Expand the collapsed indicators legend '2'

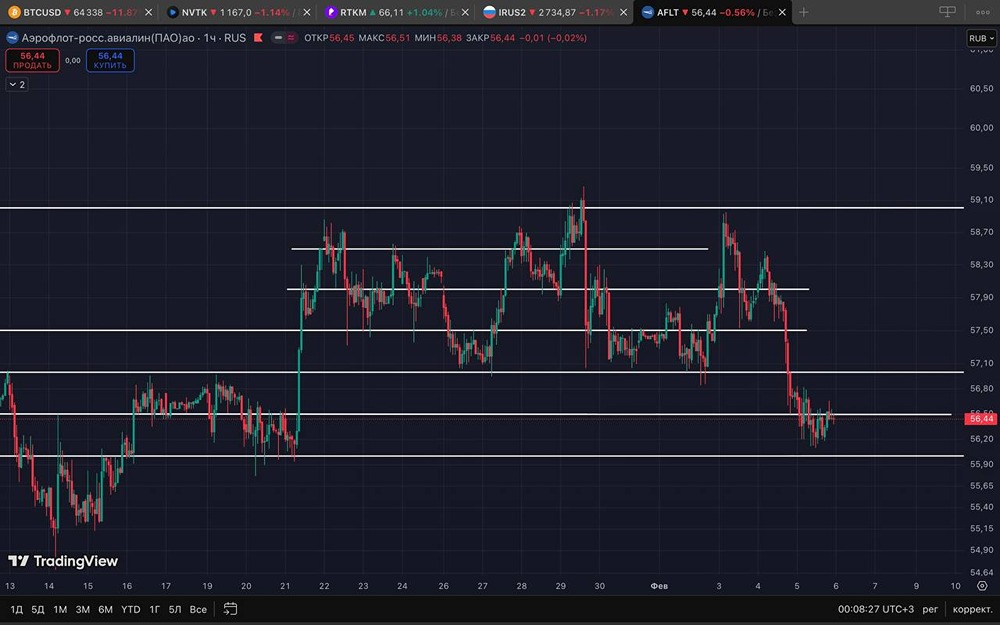(17, 84)
